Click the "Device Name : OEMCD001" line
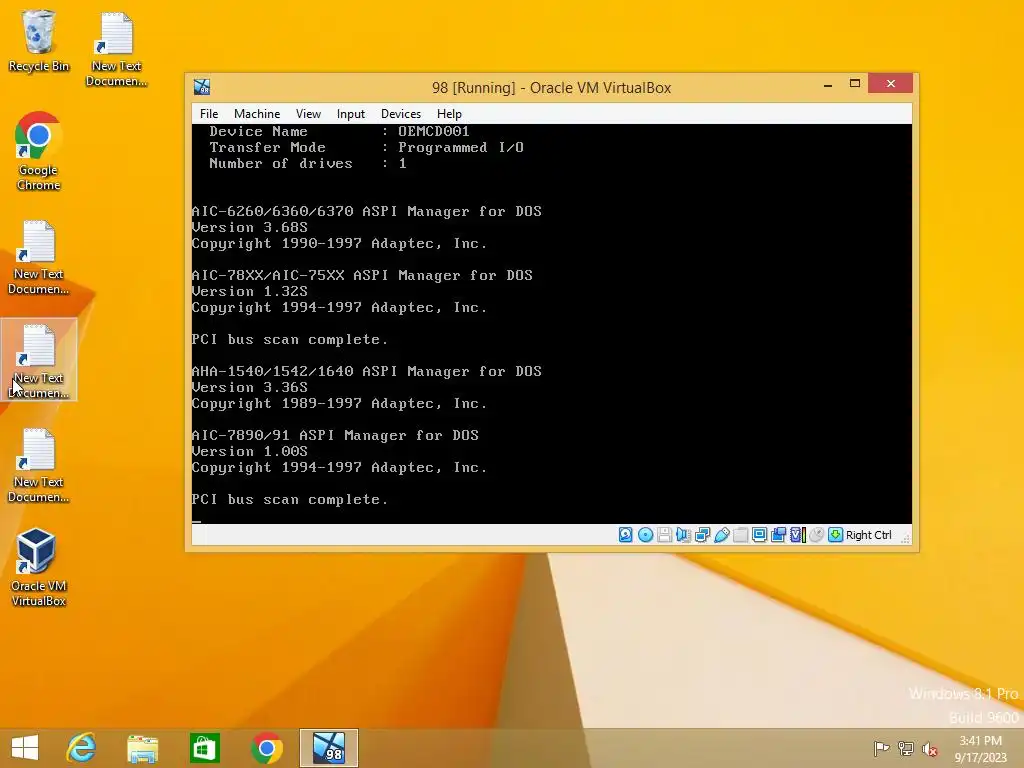The image size is (1024, 768). [x=339, y=131]
